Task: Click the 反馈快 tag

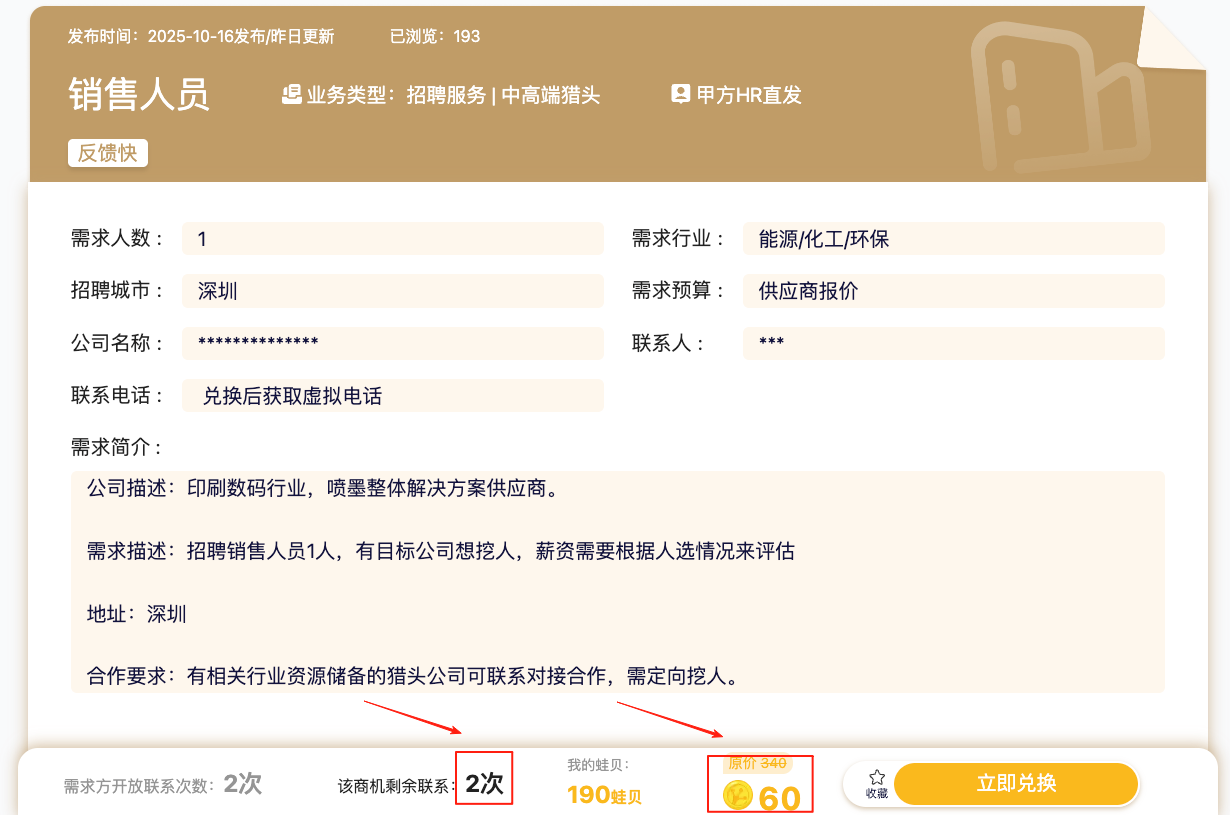Action: tap(108, 153)
